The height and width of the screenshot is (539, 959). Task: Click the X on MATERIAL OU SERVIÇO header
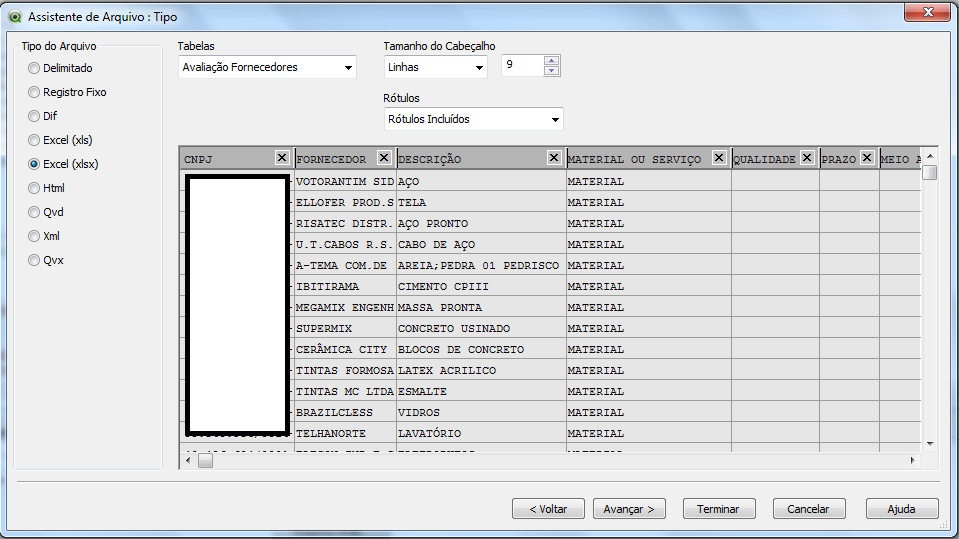719,158
